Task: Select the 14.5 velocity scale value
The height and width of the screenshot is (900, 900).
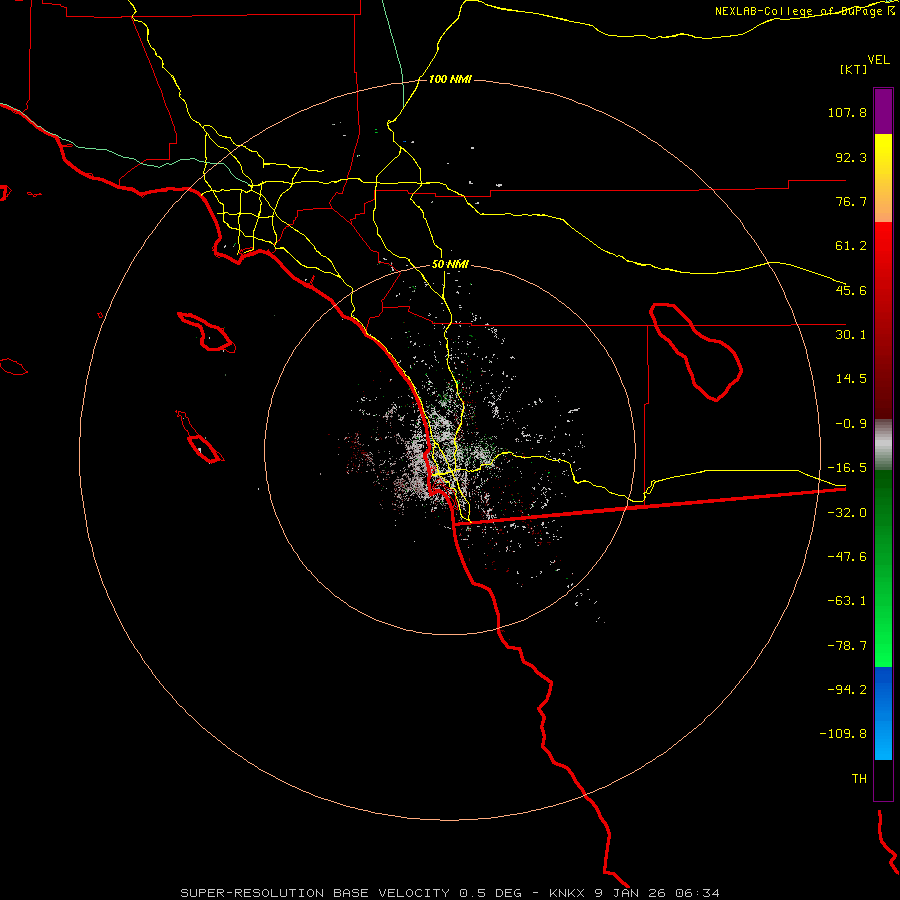Action: [851, 379]
